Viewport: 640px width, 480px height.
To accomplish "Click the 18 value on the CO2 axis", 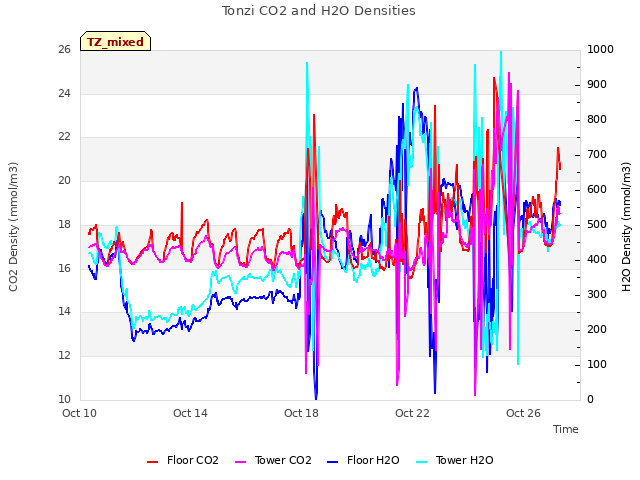I will (64, 224).
